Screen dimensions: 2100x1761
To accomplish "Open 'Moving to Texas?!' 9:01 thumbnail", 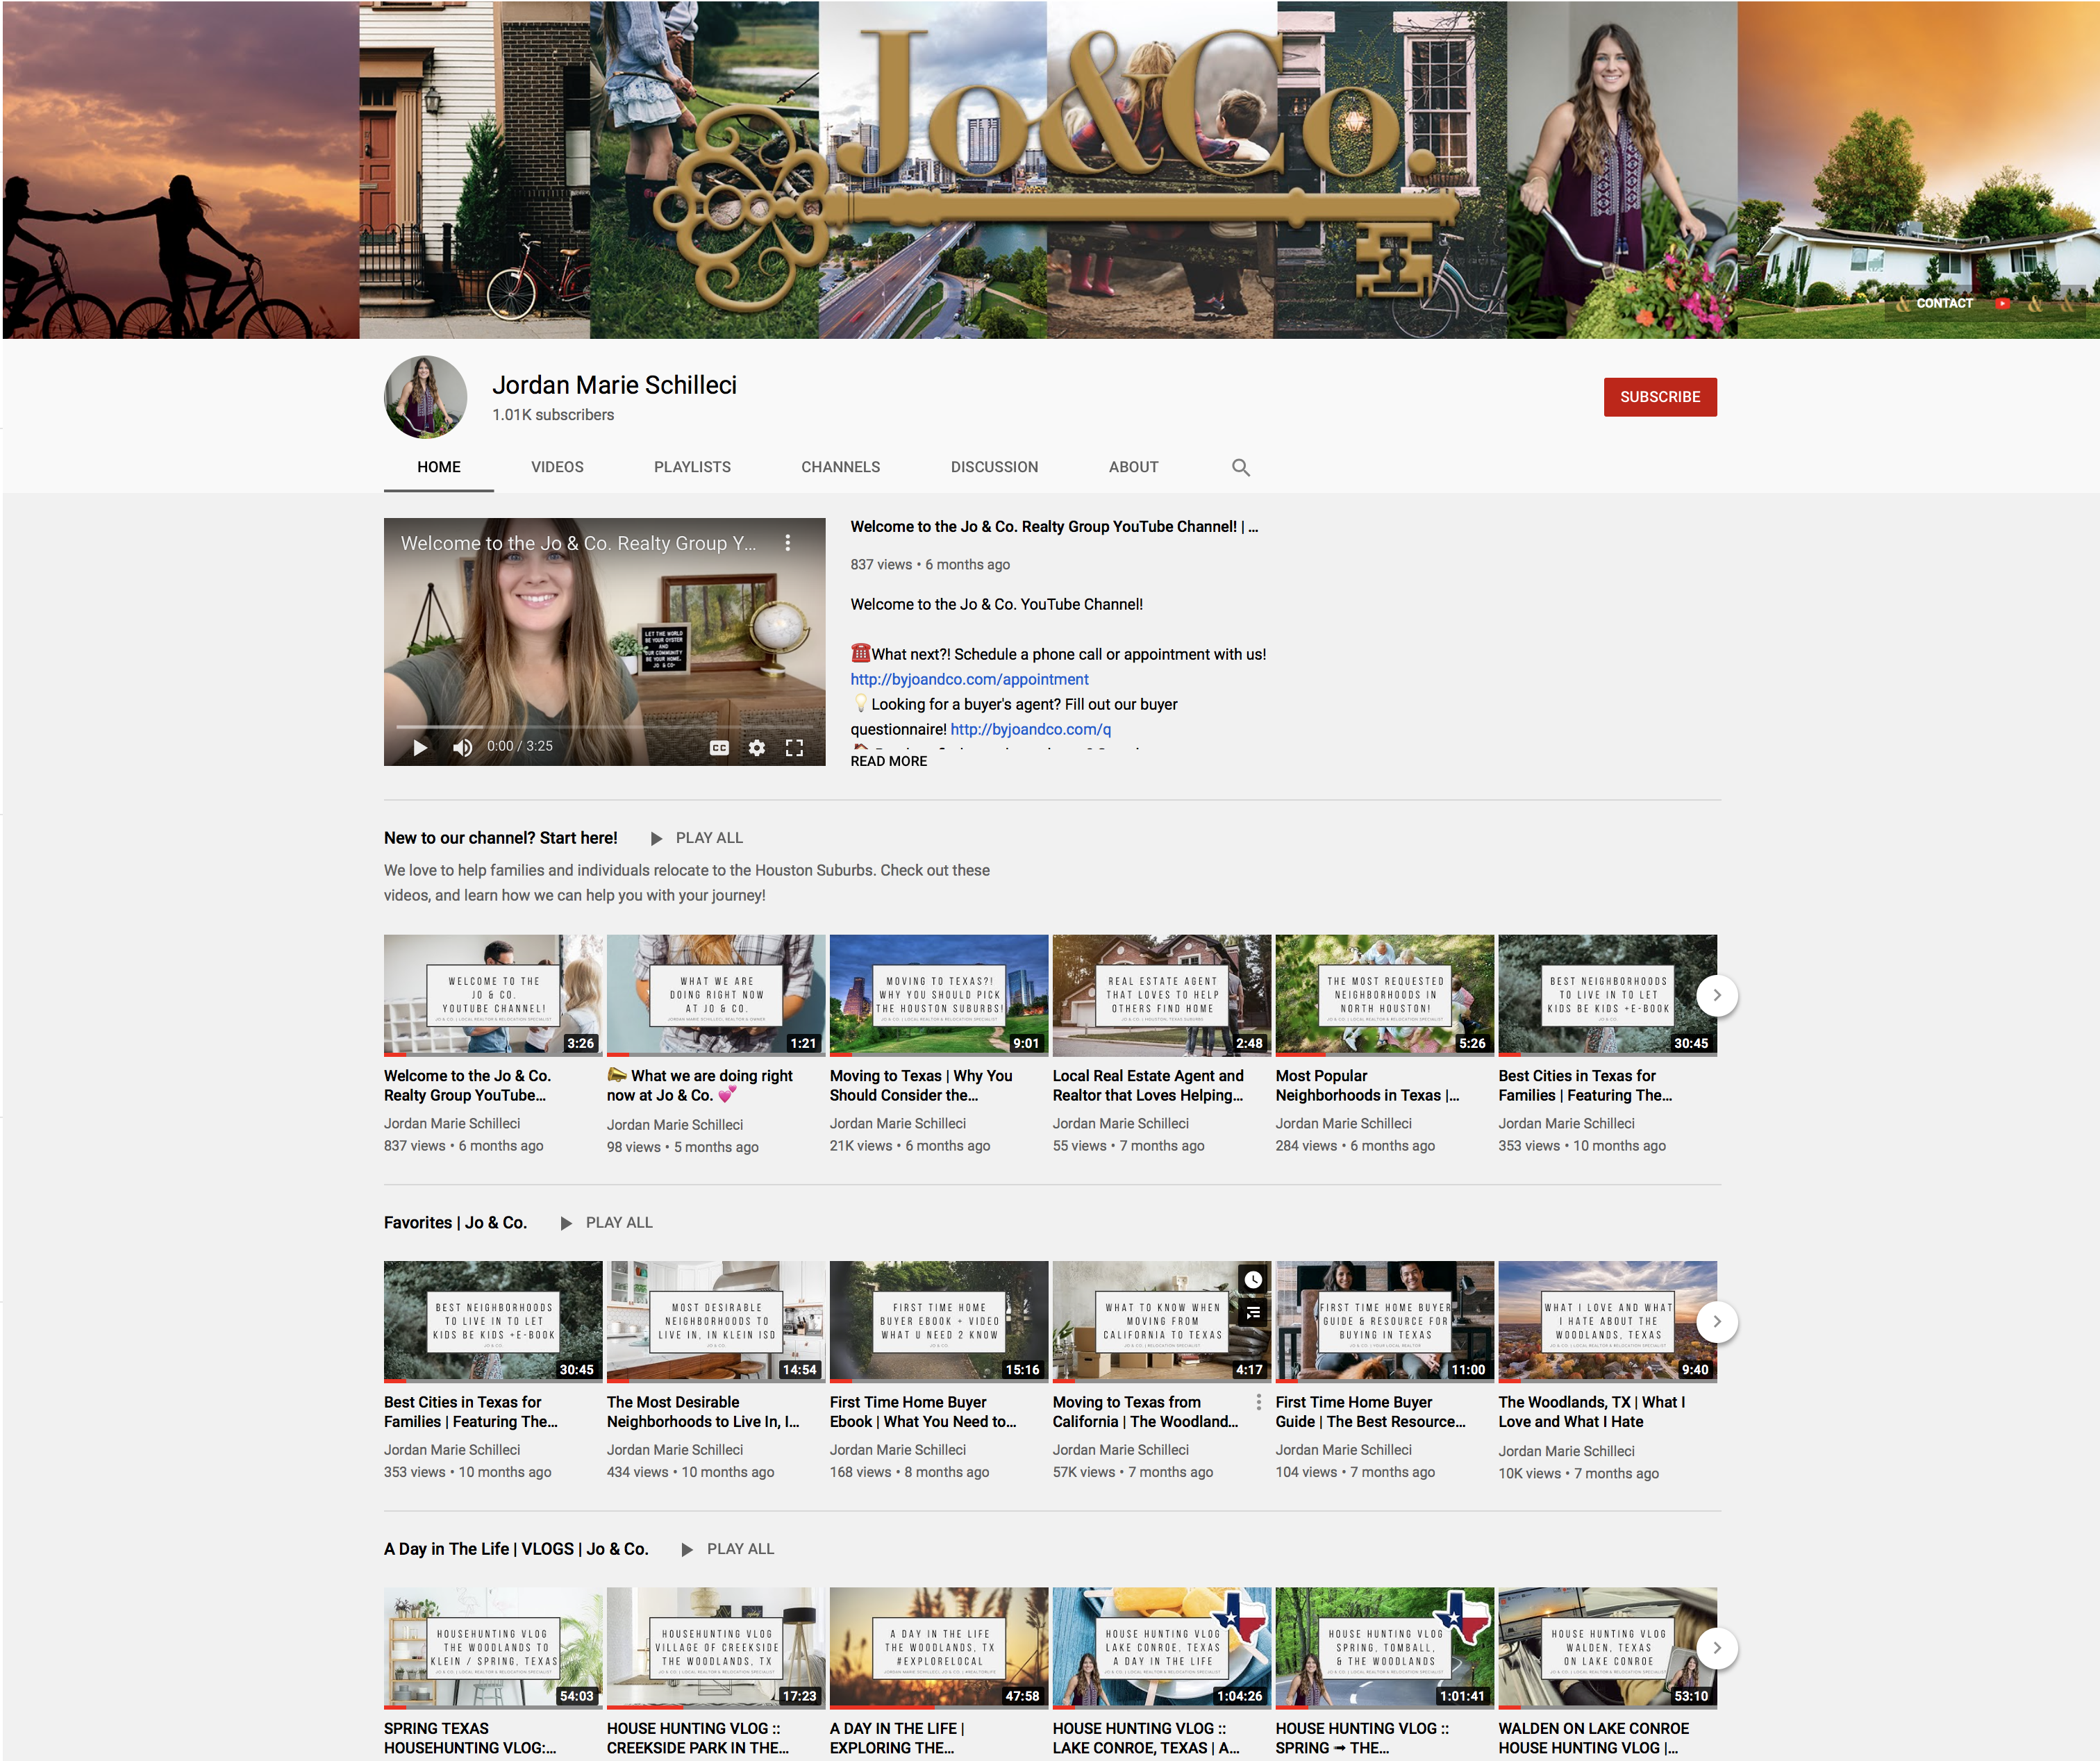I will pos(939,995).
